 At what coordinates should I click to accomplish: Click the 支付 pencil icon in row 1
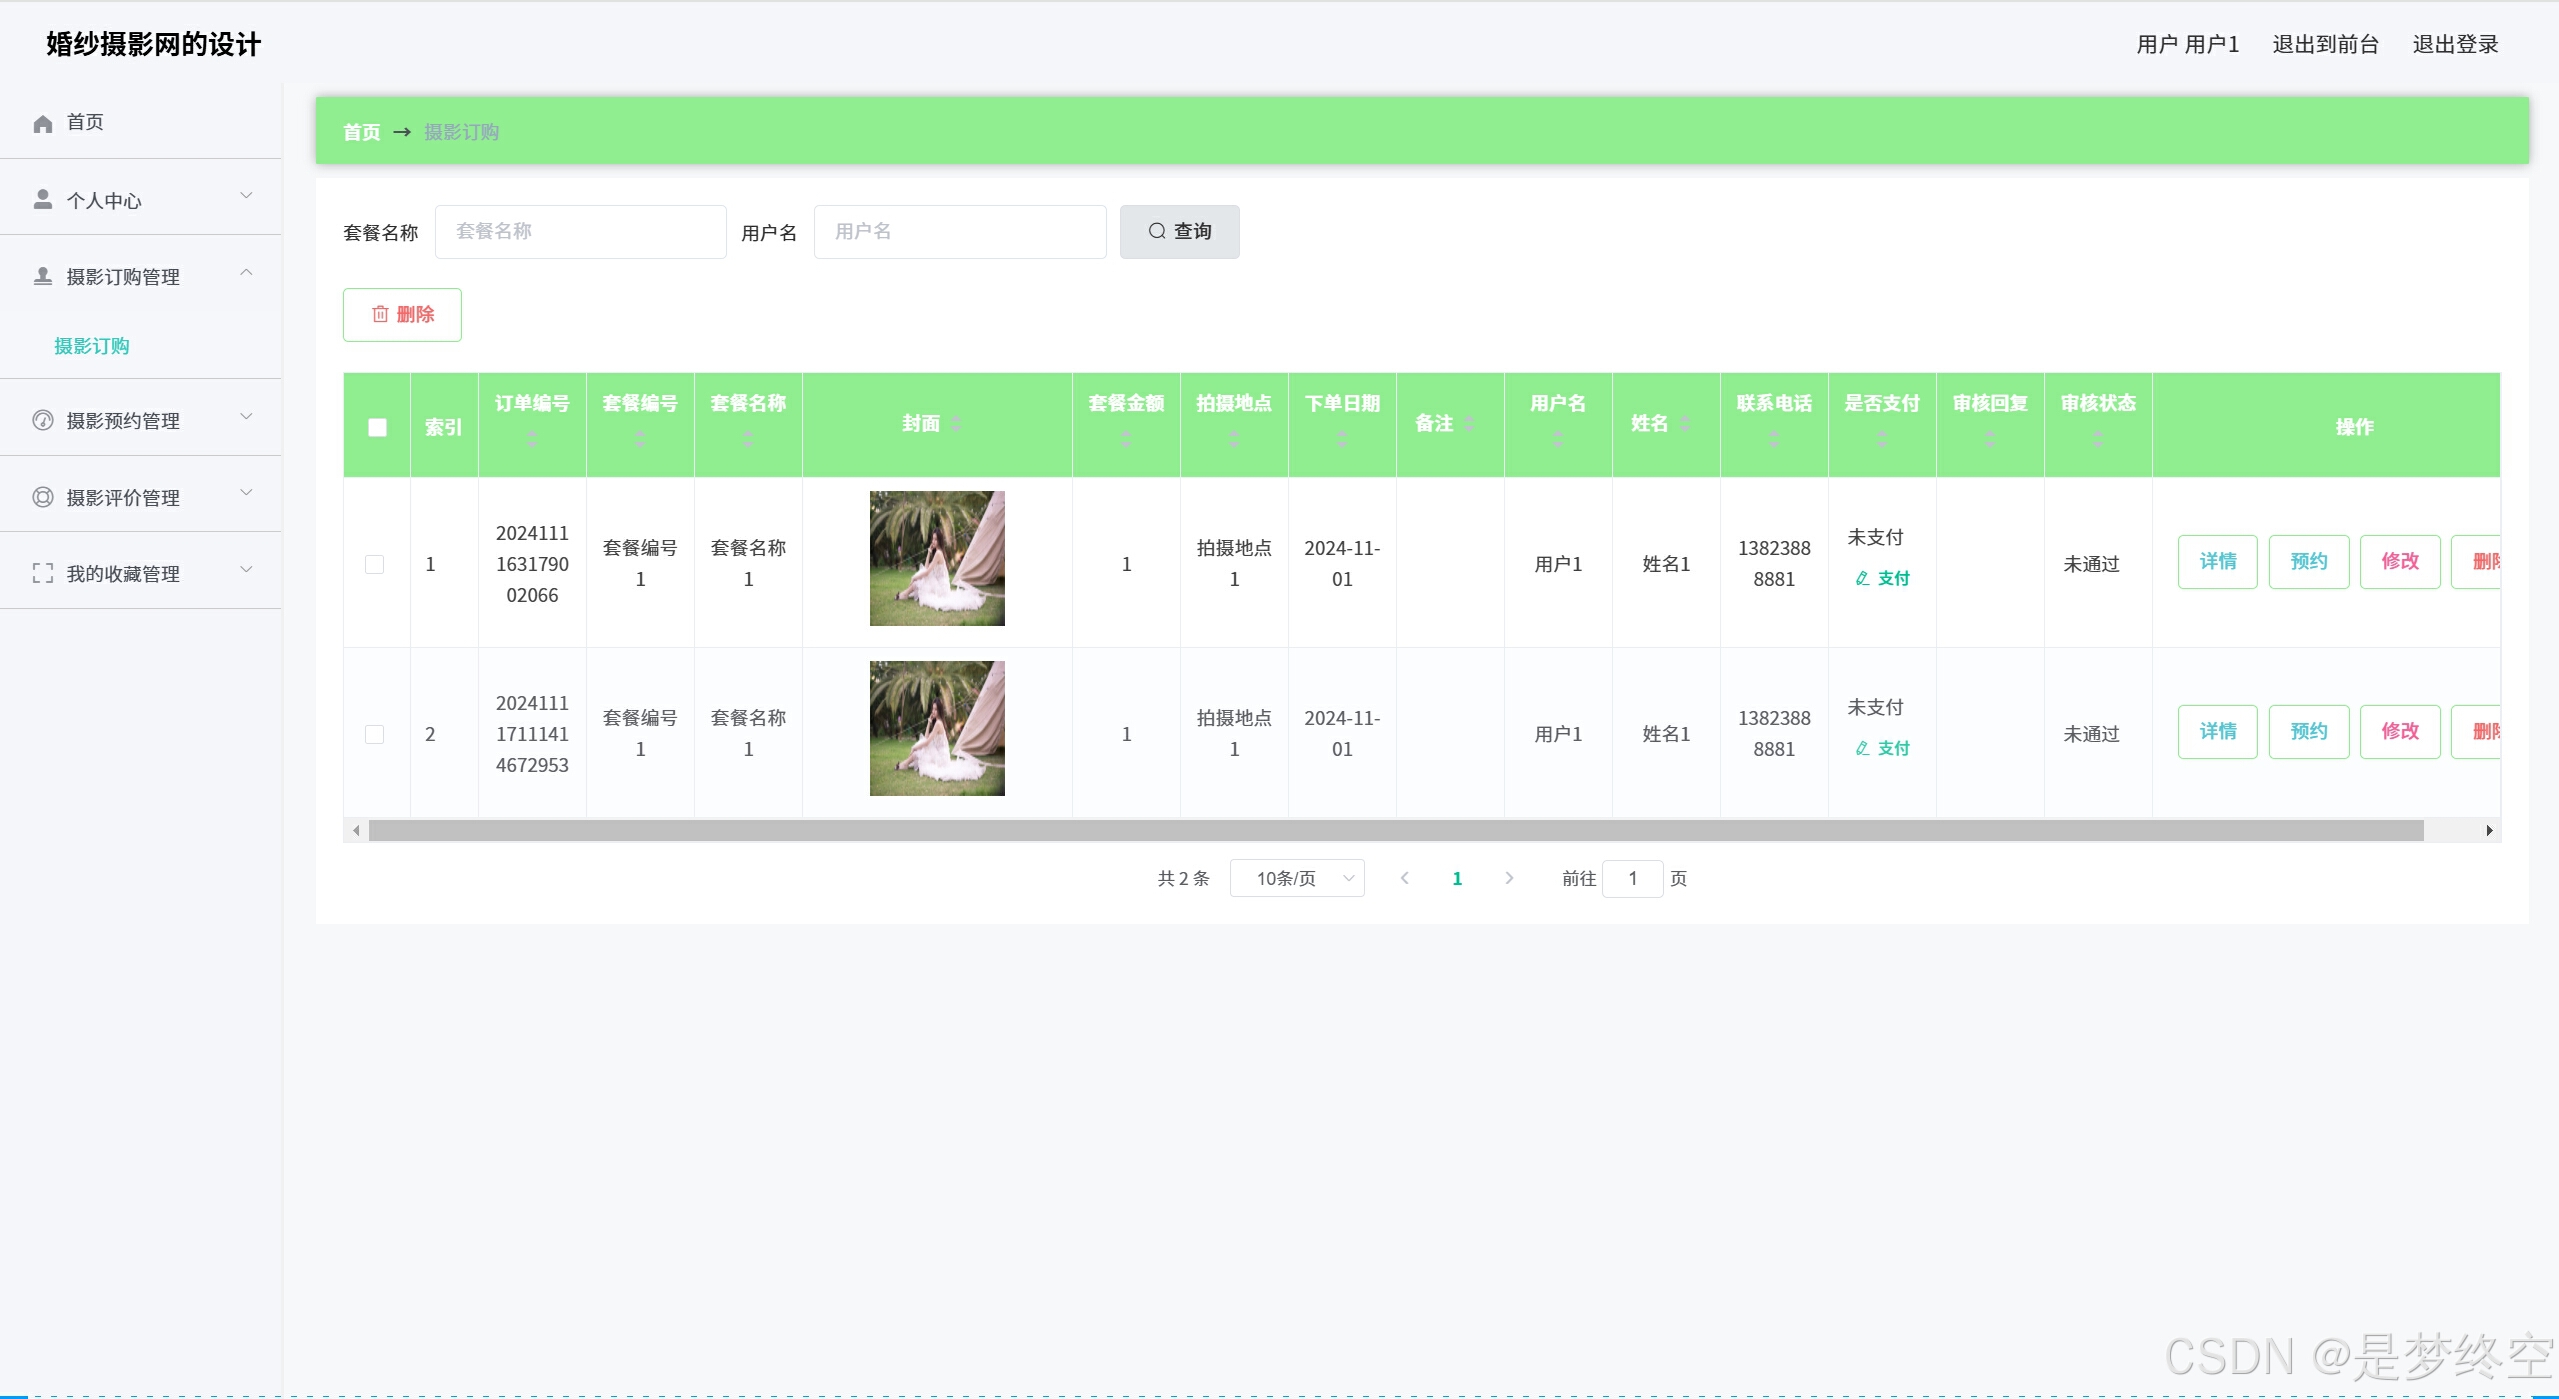point(1862,579)
